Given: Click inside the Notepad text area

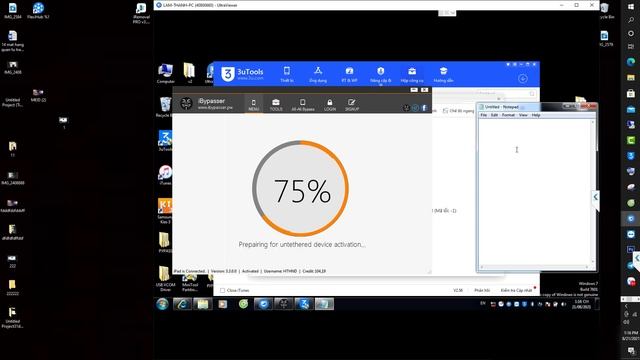Looking at the screenshot, I should click(535, 191).
